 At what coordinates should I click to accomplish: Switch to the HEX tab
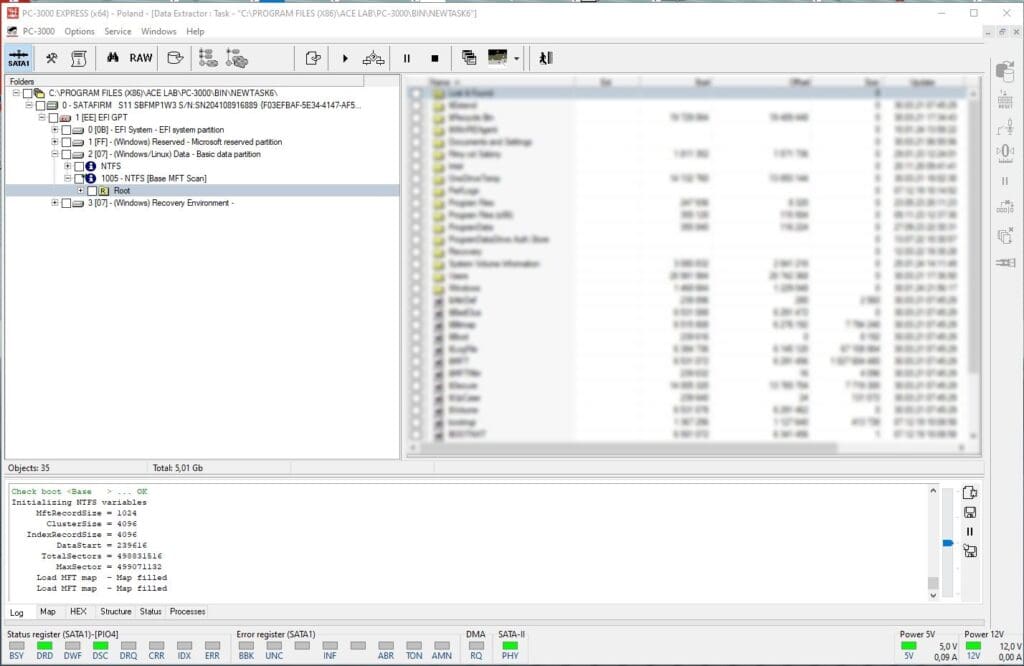tap(78, 612)
